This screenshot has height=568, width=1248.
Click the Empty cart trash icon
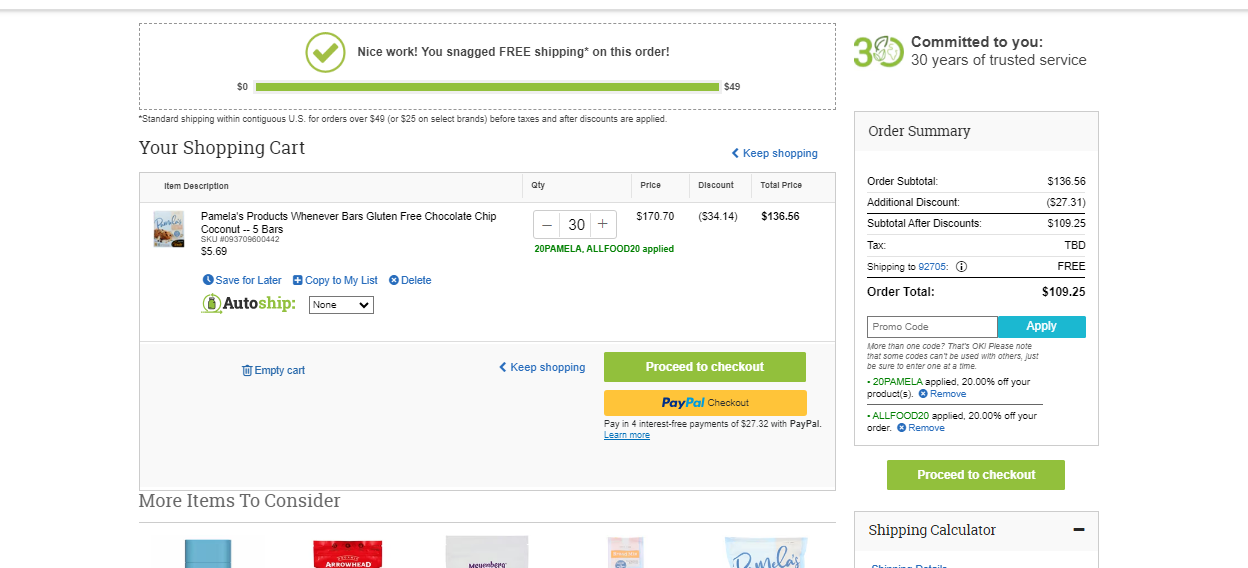(x=247, y=370)
